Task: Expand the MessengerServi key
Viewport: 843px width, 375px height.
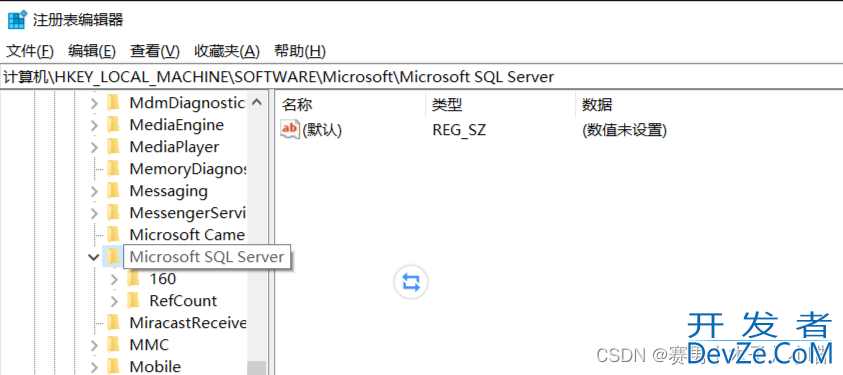Action: pyautogui.click(x=95, y=213)
